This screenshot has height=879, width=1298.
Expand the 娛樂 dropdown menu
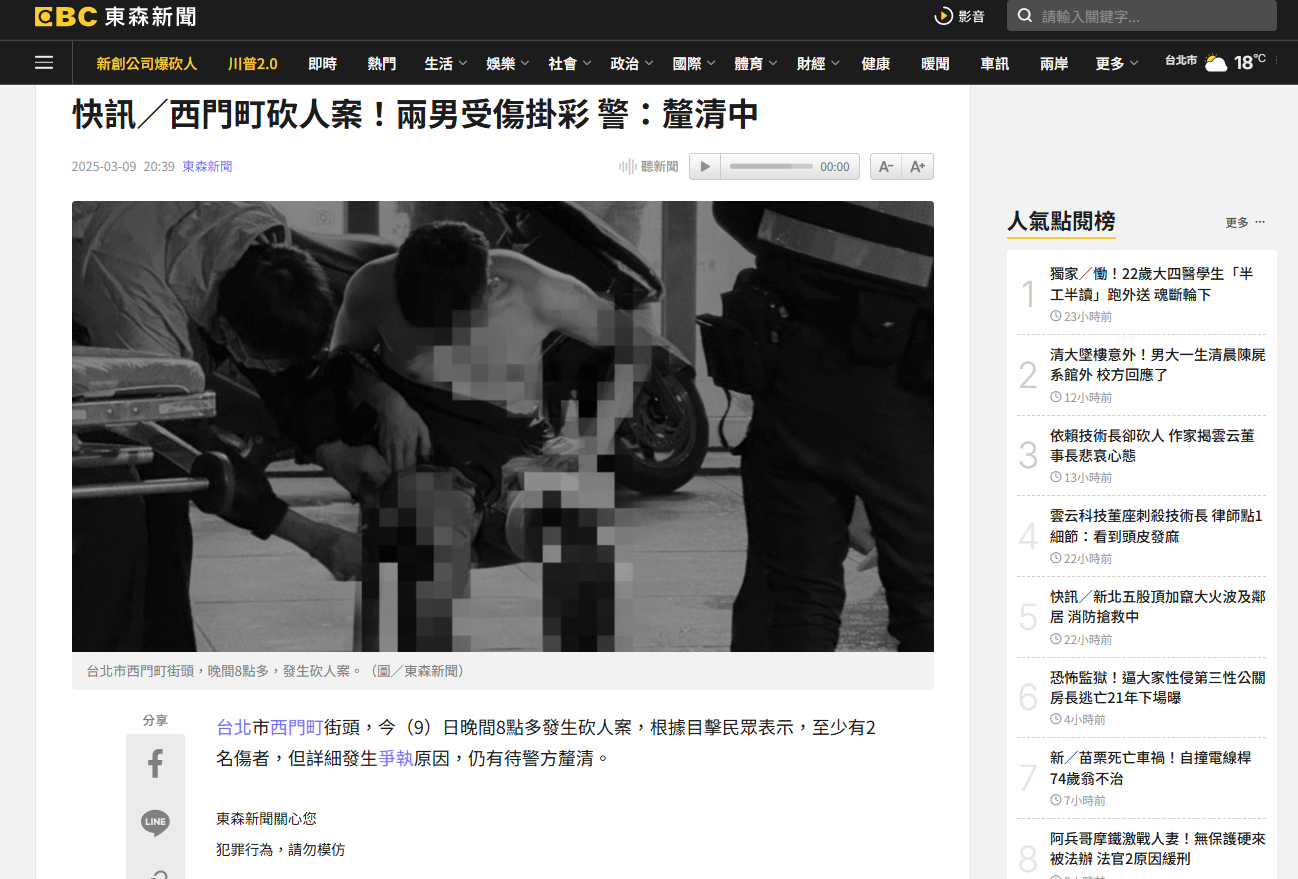(x=508, y=64)
